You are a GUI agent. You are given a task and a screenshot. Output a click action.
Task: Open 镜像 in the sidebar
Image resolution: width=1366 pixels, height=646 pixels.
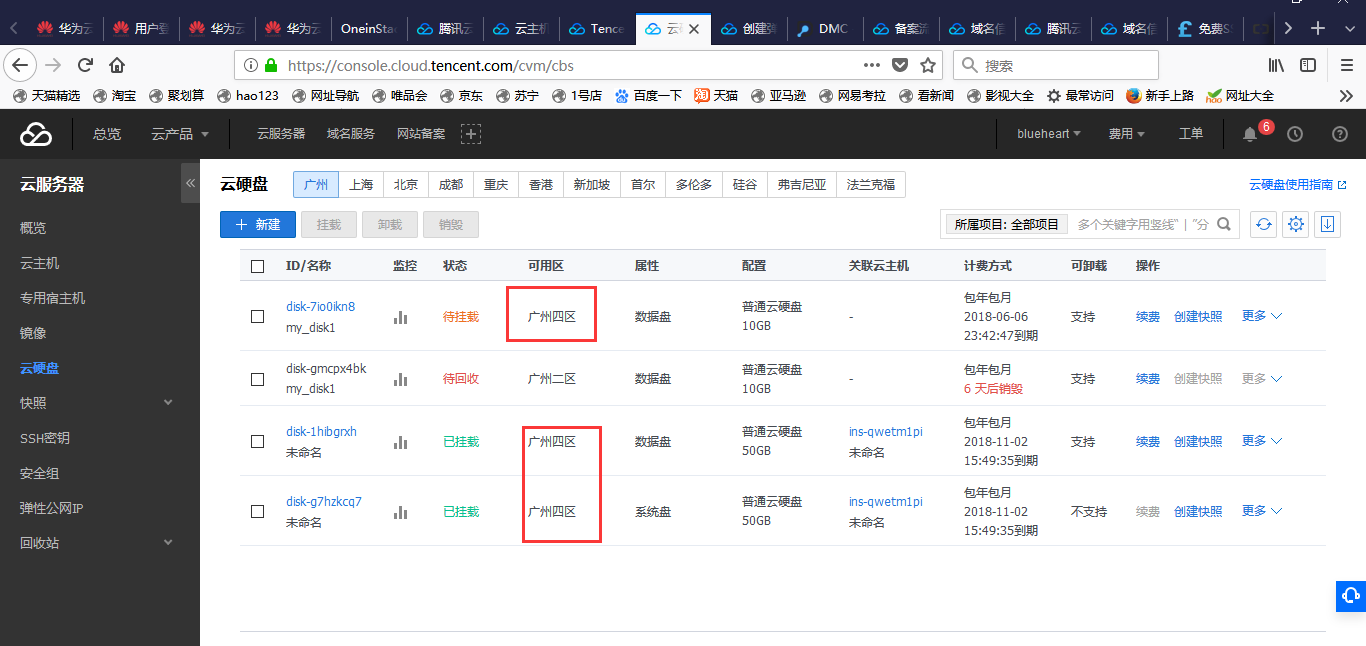tap(33, 333)
